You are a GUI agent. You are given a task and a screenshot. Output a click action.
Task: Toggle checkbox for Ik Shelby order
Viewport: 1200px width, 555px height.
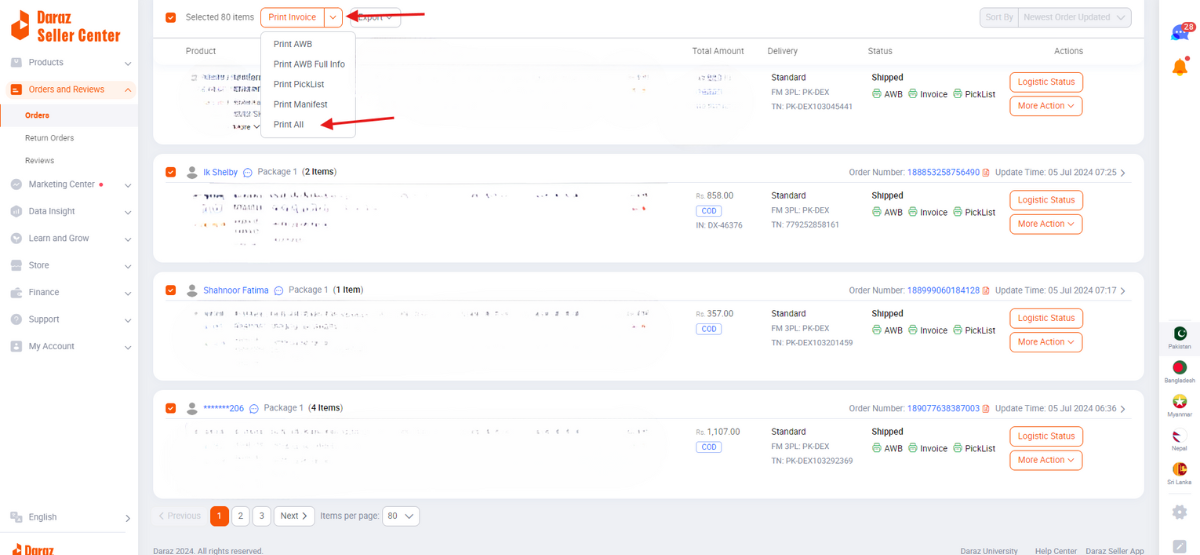tap(171, 172)
